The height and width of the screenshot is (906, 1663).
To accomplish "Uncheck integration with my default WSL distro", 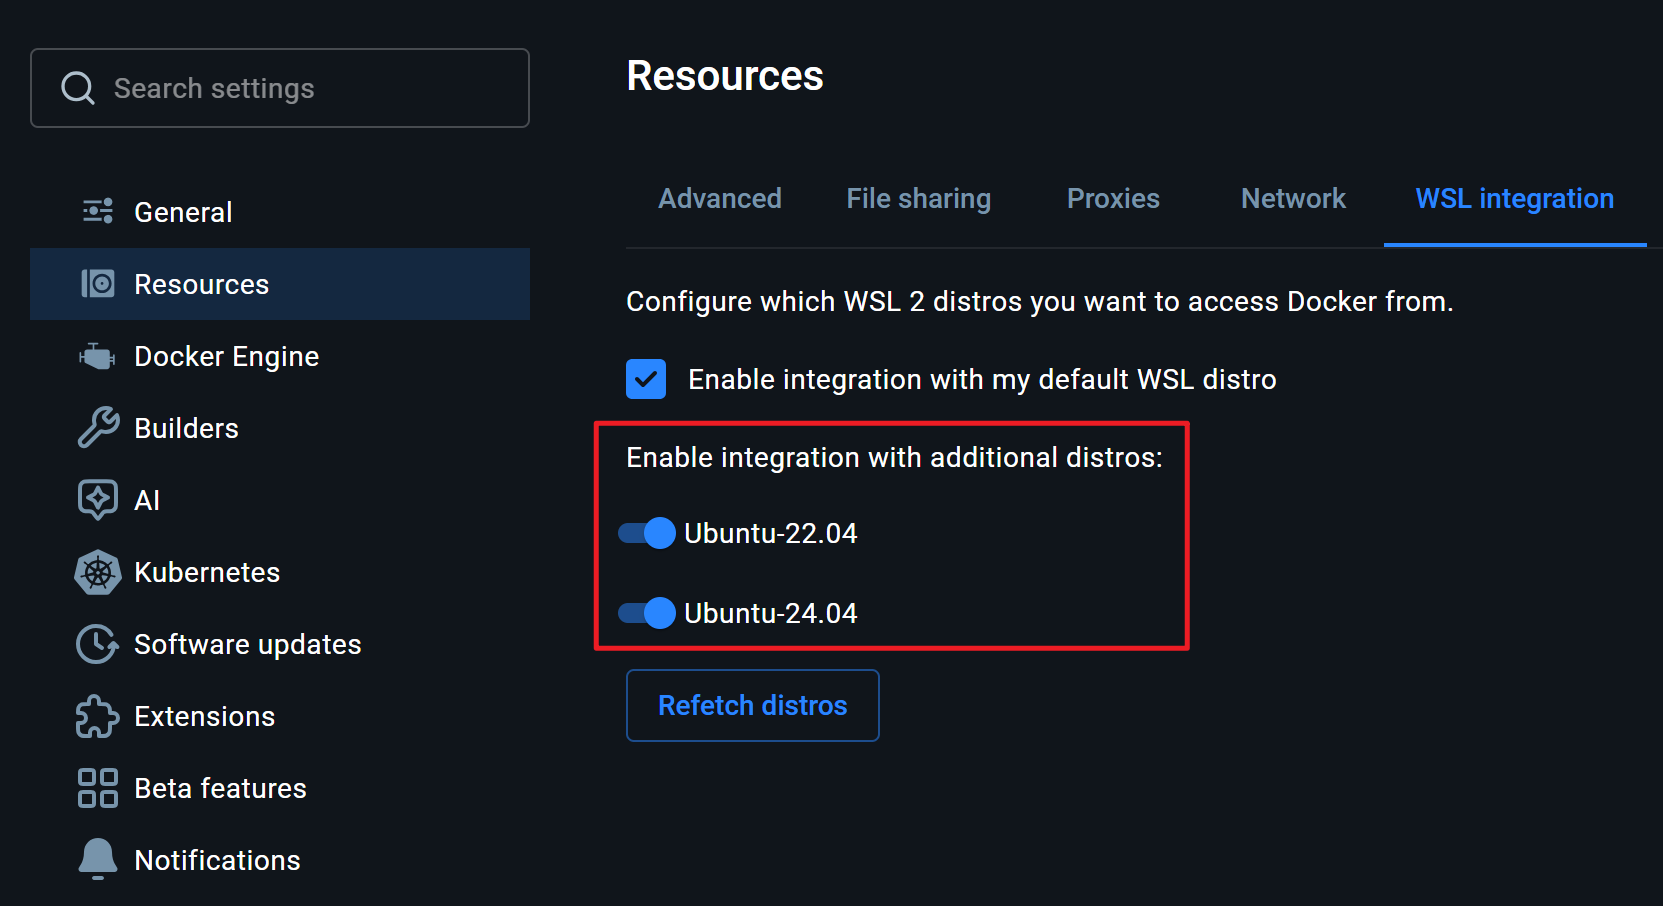I will coord(646,379).
